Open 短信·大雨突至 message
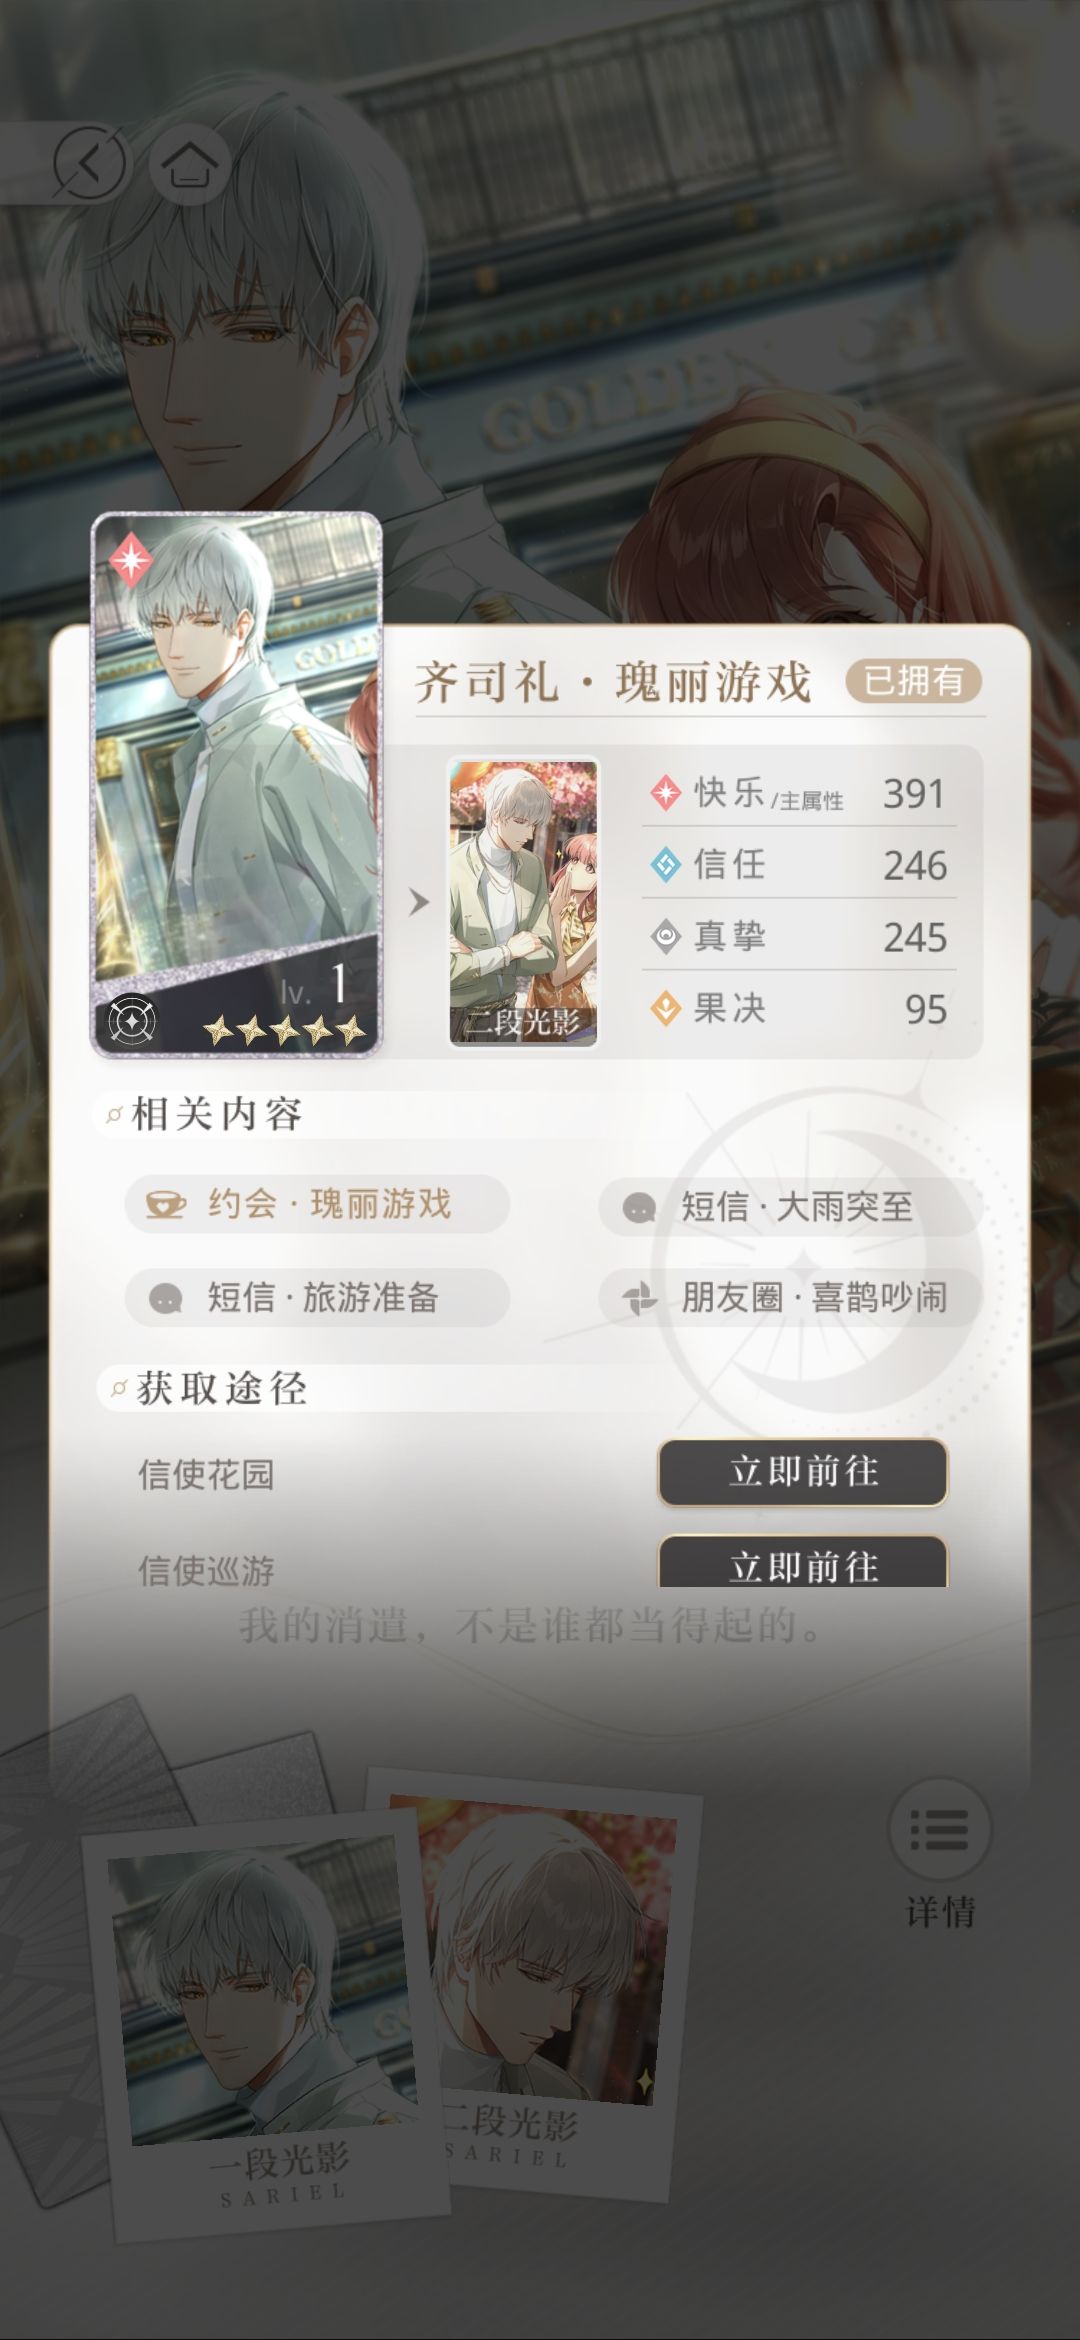The image size is (1080, 2340). pyautogui.click(x=789, y=1207)
